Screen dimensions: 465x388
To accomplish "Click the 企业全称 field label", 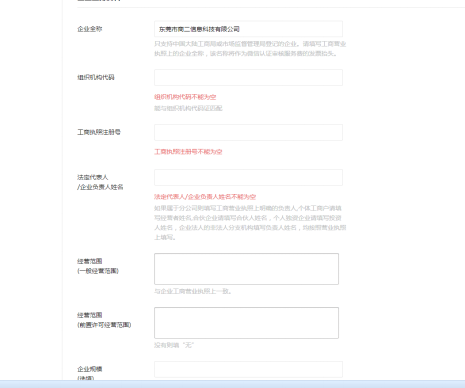I will tap(90, 29).
